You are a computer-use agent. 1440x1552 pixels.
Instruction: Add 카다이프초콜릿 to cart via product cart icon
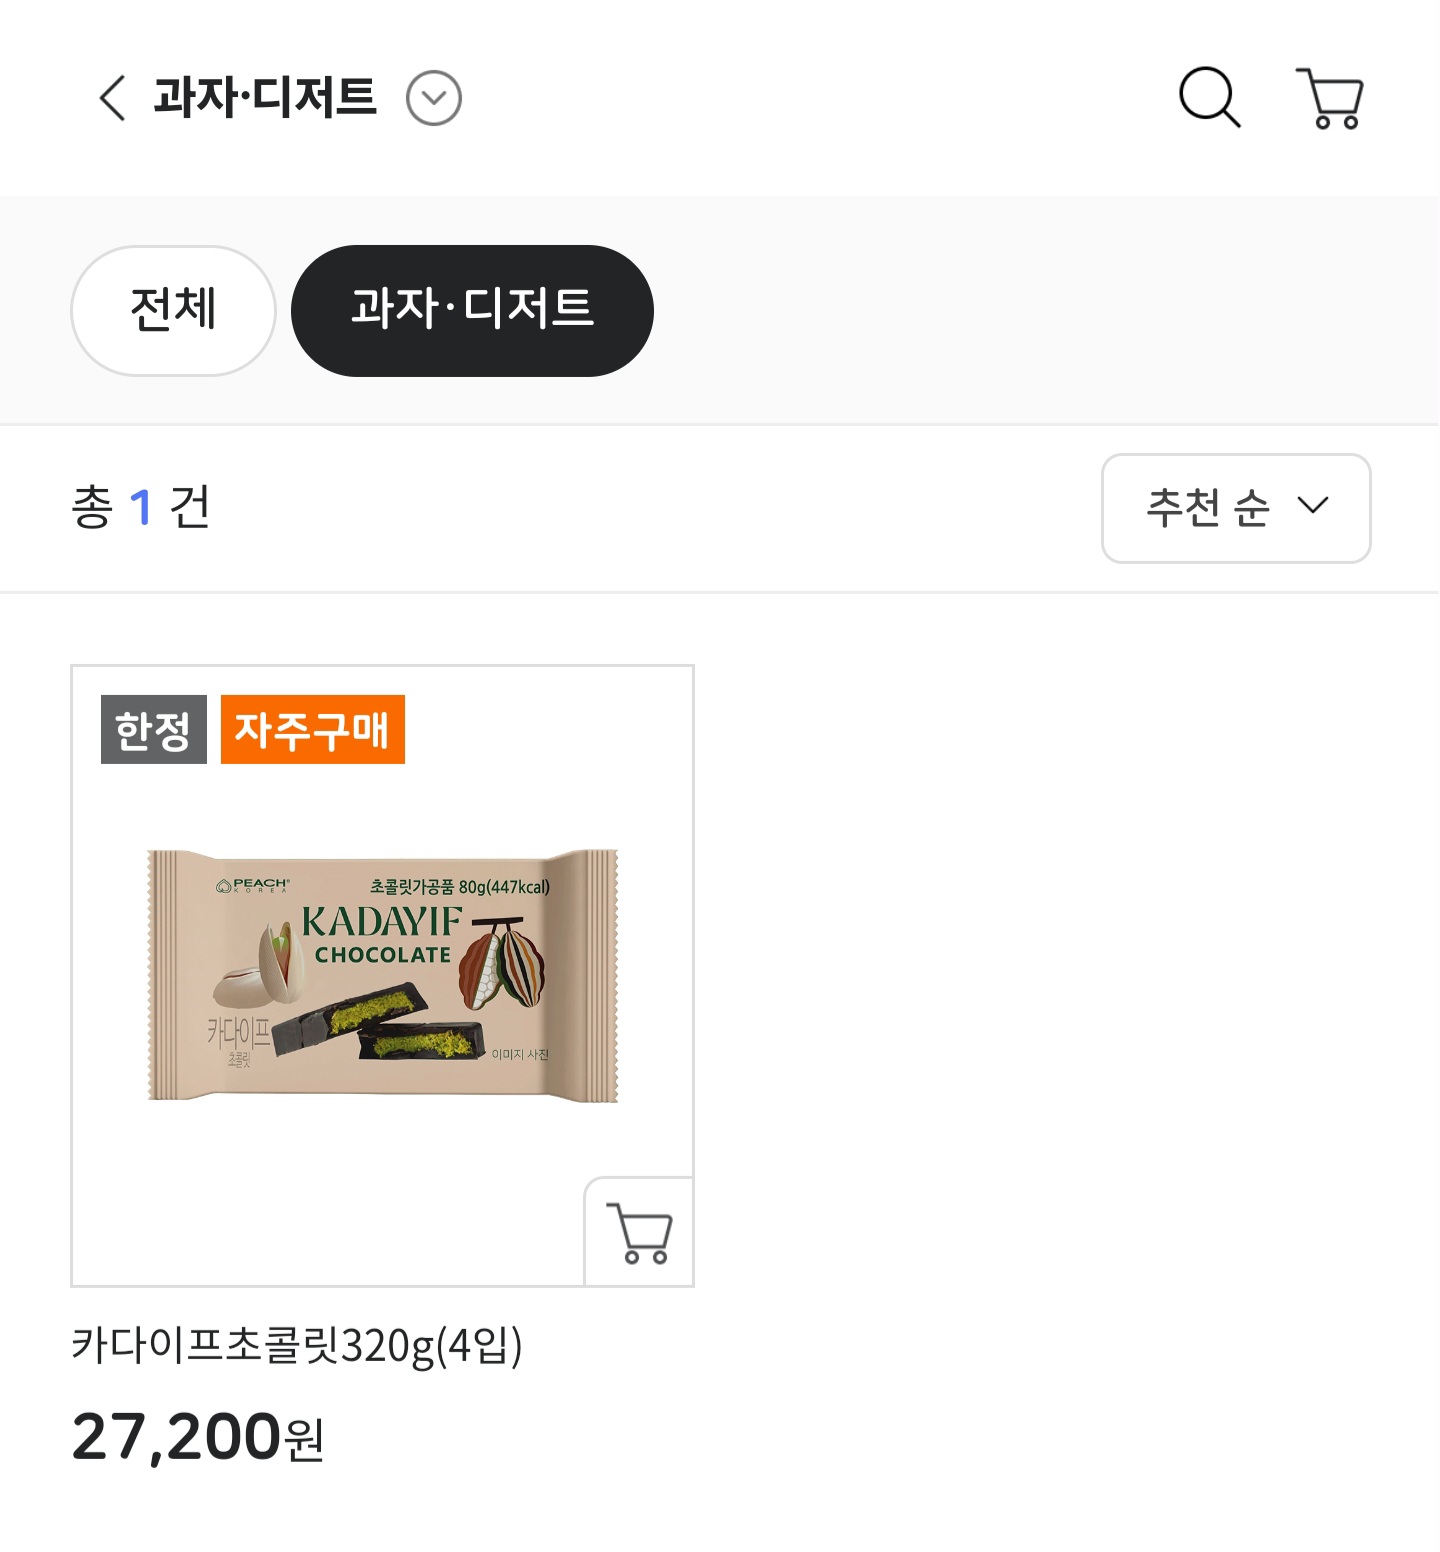click(x=639, y=1232)
